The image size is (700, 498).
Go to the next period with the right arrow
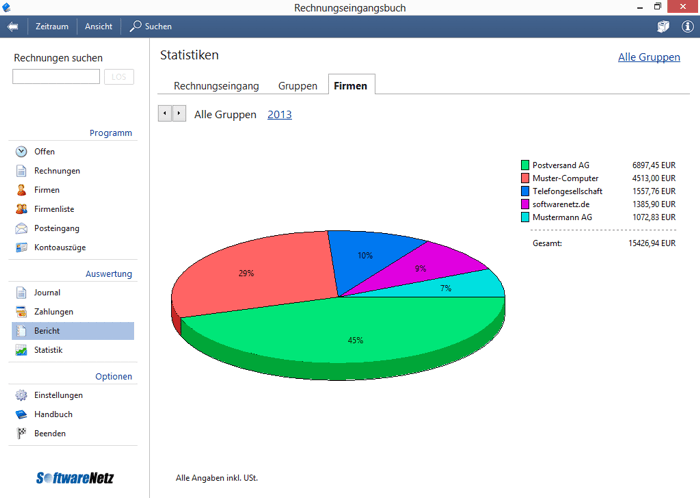pos(179,113)
